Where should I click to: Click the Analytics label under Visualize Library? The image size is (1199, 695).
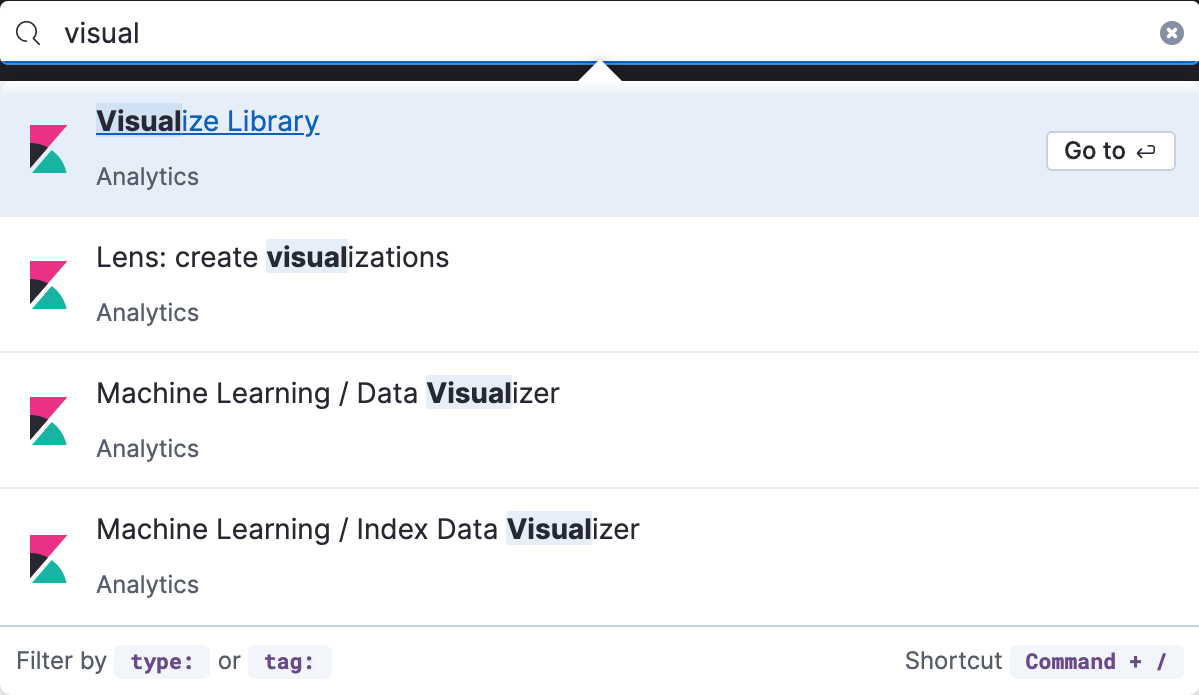pyautogui.click(x=147, y=176)
